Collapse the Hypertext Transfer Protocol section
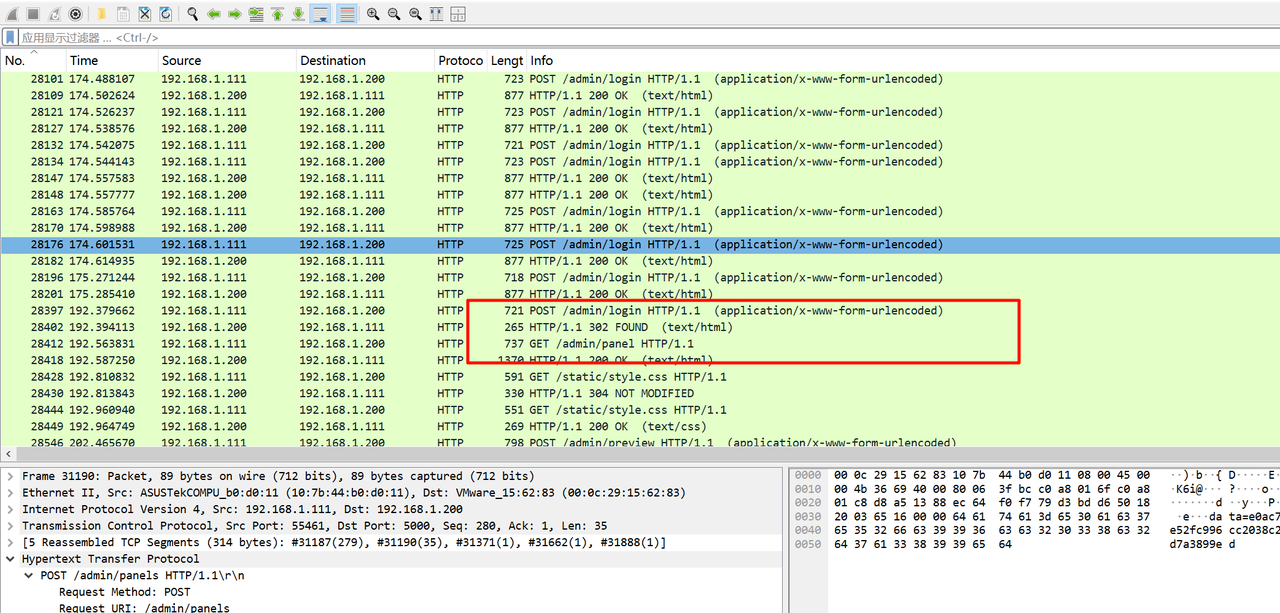The width and height of the screenshot is (1280, 613). [x=11, y=559]
